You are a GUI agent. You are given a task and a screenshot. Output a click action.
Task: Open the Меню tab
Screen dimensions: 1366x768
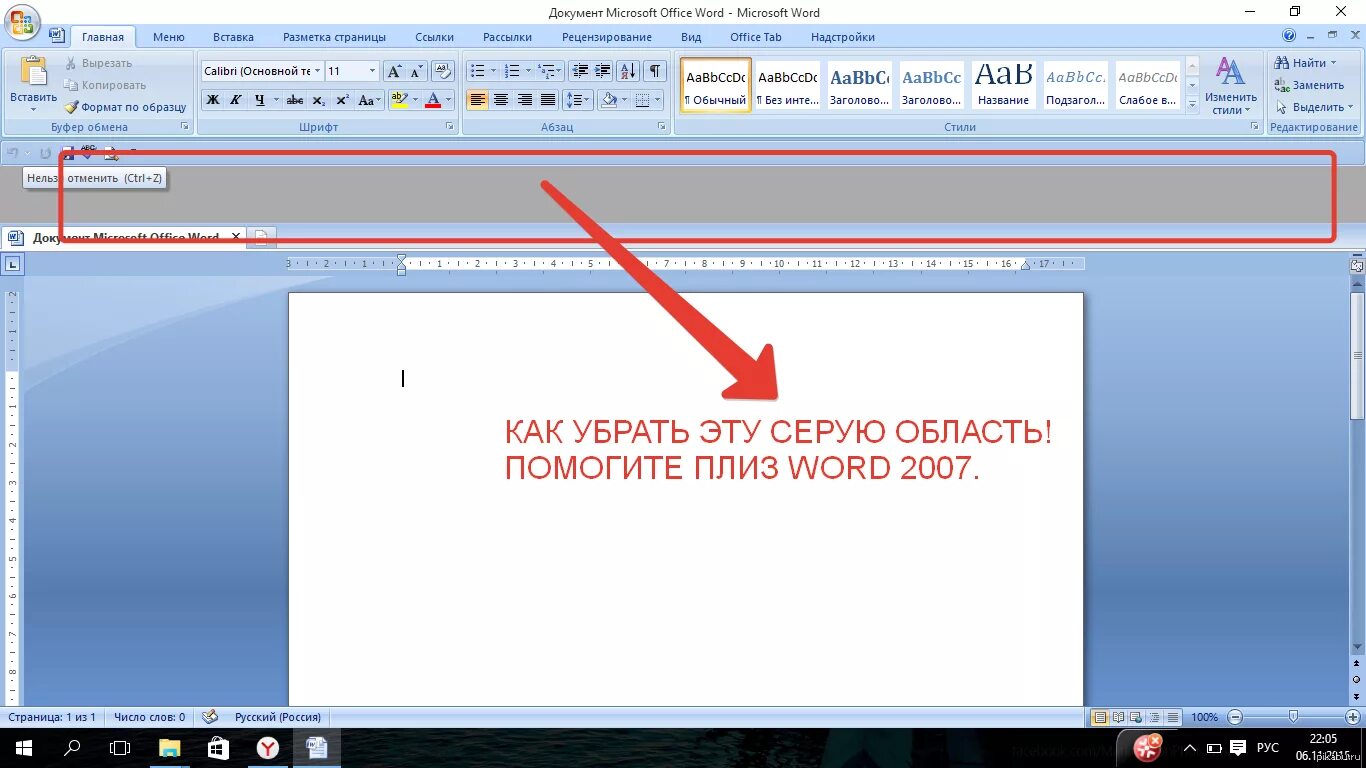[x=169, y=37]
